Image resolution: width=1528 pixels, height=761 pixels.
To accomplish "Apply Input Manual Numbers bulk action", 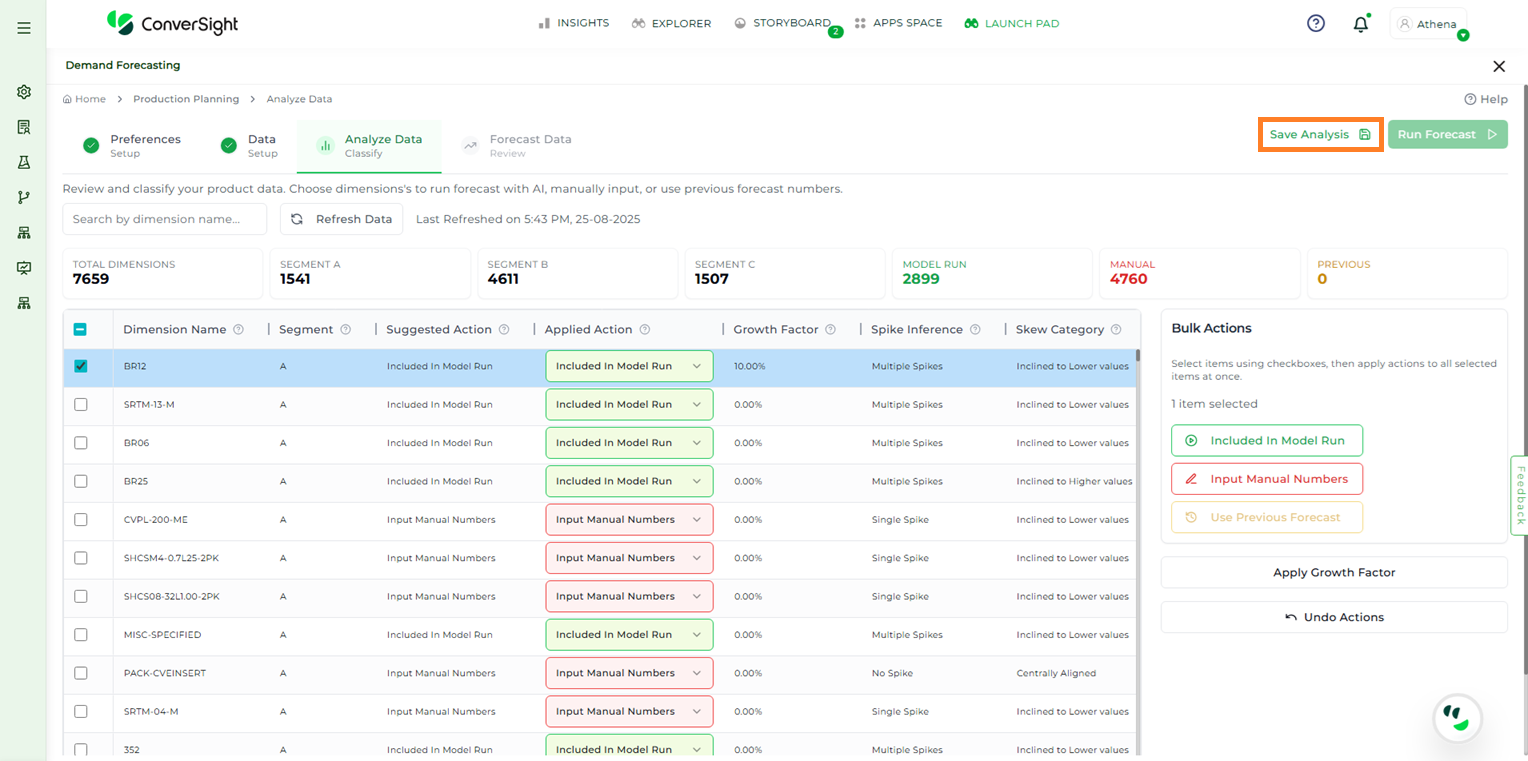I will pos(1266,479).
